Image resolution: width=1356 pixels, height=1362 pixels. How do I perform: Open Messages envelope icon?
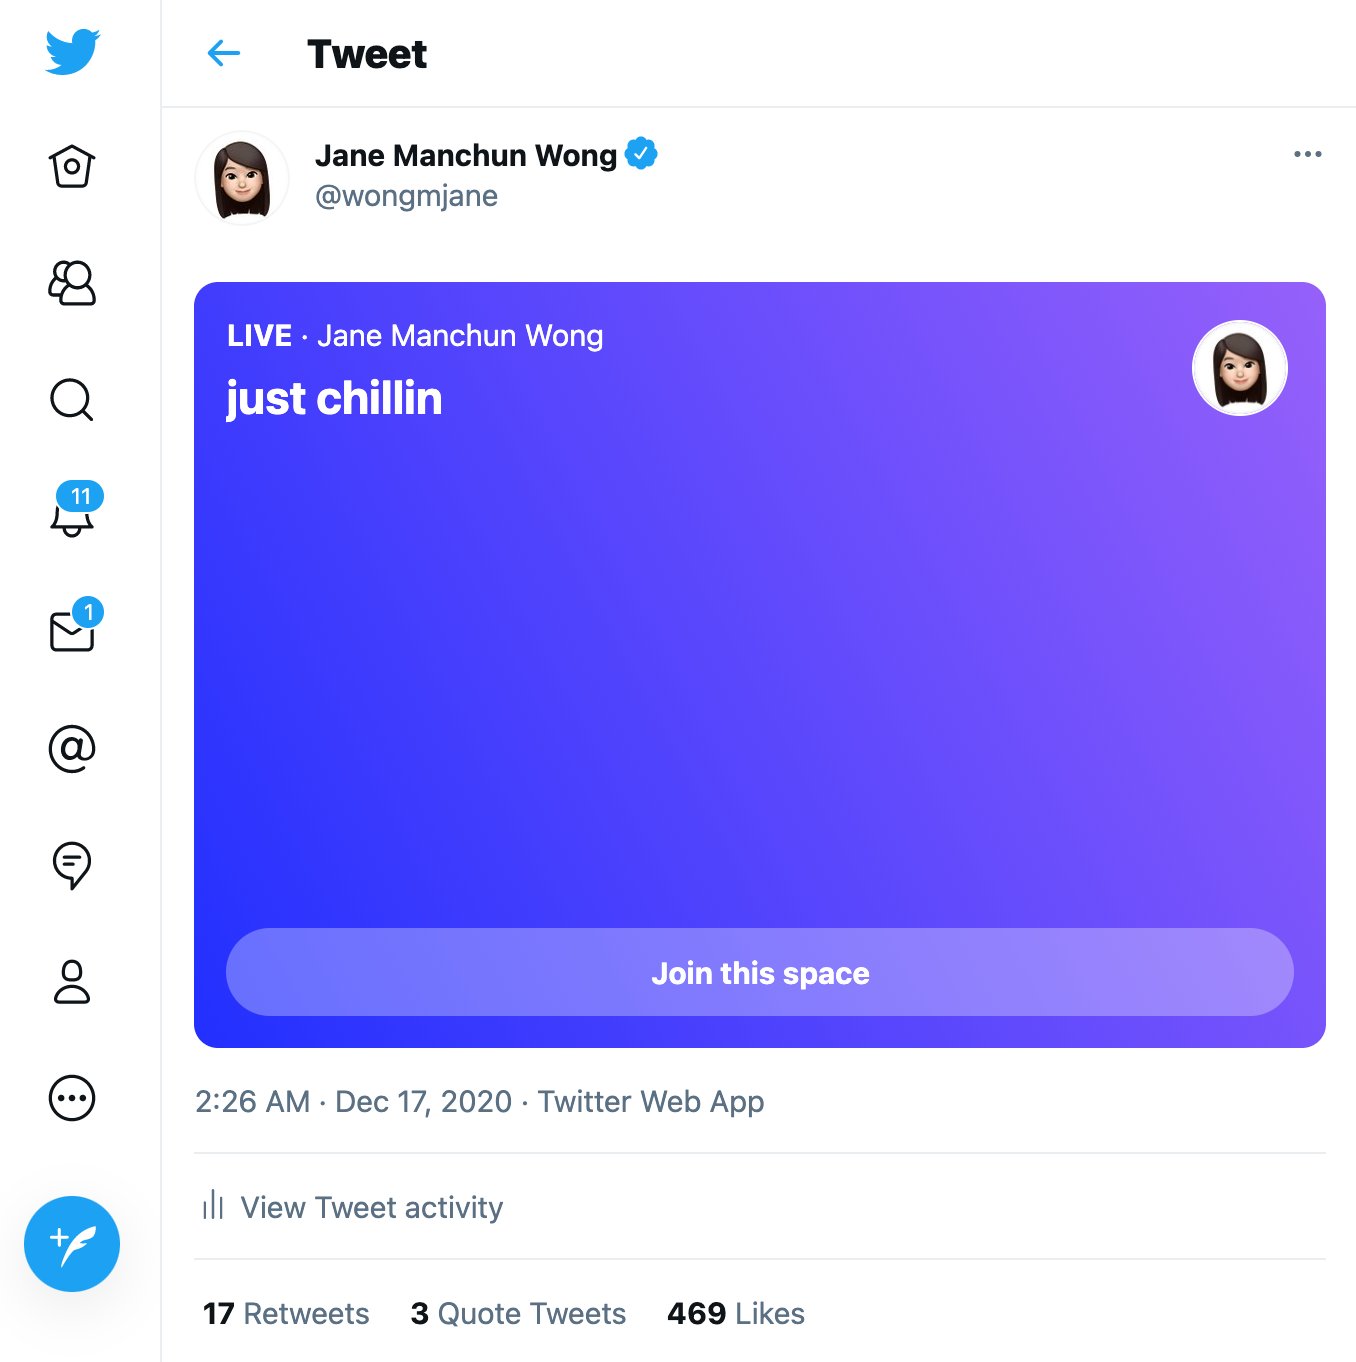pyautogui.click(x=72, y=631)
